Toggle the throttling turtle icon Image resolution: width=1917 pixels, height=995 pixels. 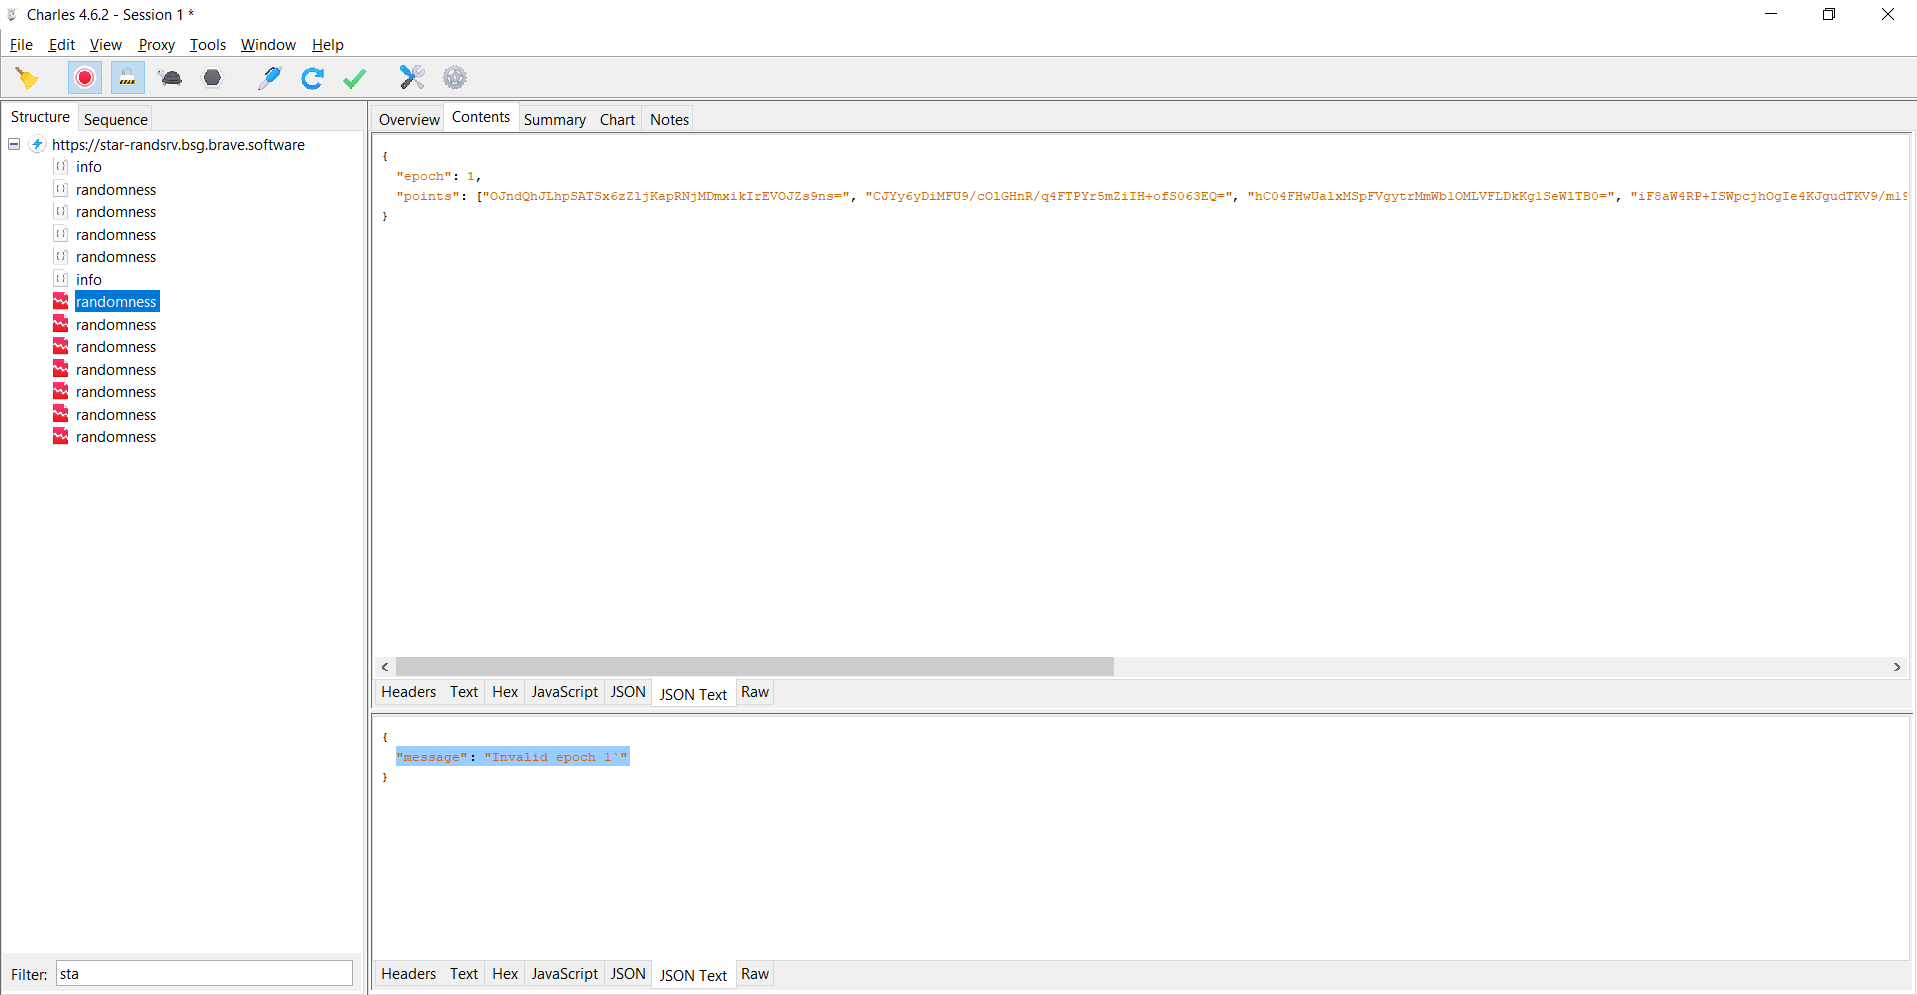tap(170, 77)
